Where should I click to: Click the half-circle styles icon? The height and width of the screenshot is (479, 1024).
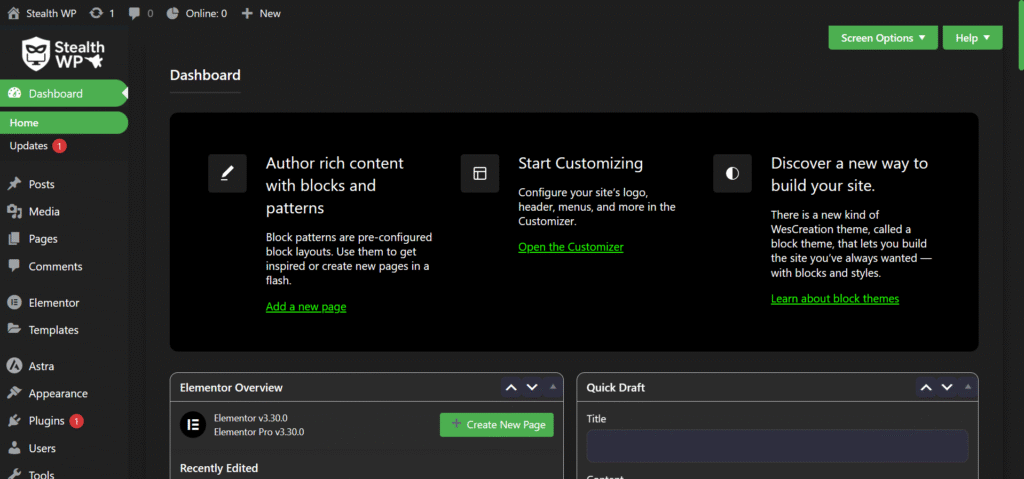point(732,173)
